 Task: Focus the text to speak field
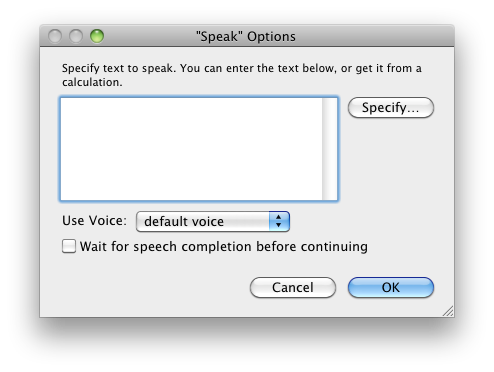pos(191,149)
